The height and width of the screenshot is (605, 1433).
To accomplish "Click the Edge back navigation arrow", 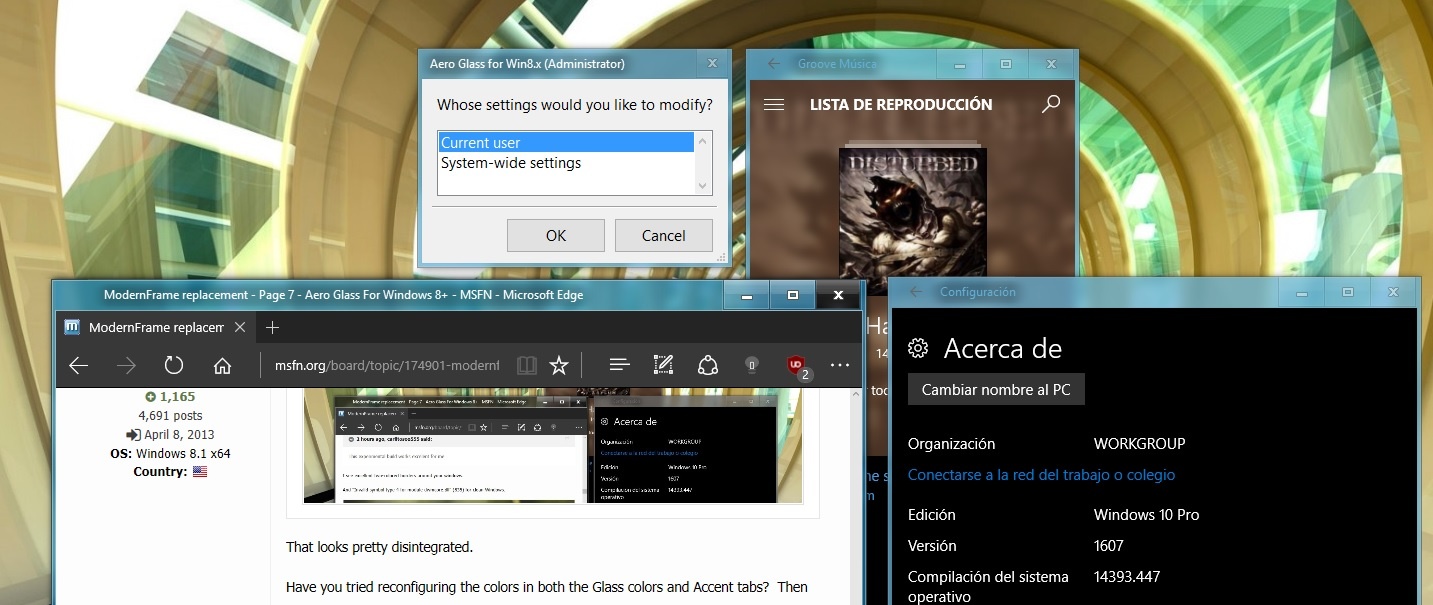I will coord(79,366).
